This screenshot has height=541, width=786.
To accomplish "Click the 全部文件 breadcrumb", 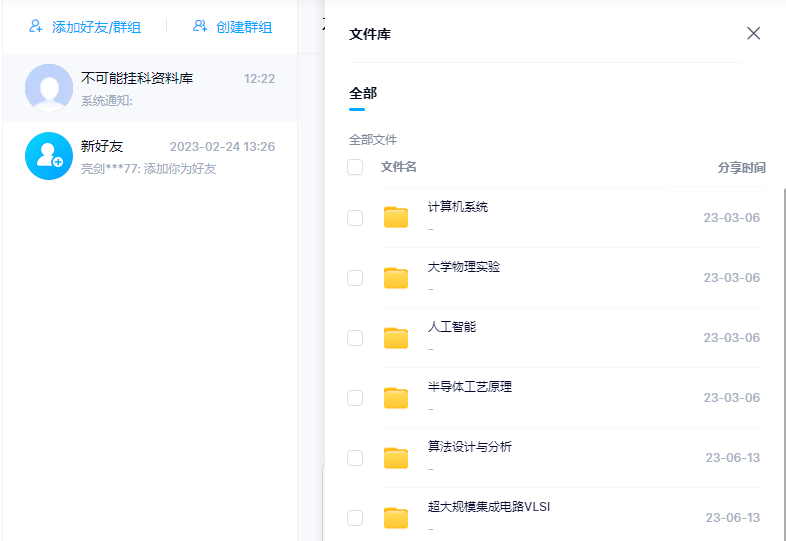I will click(x=373, y=139).
